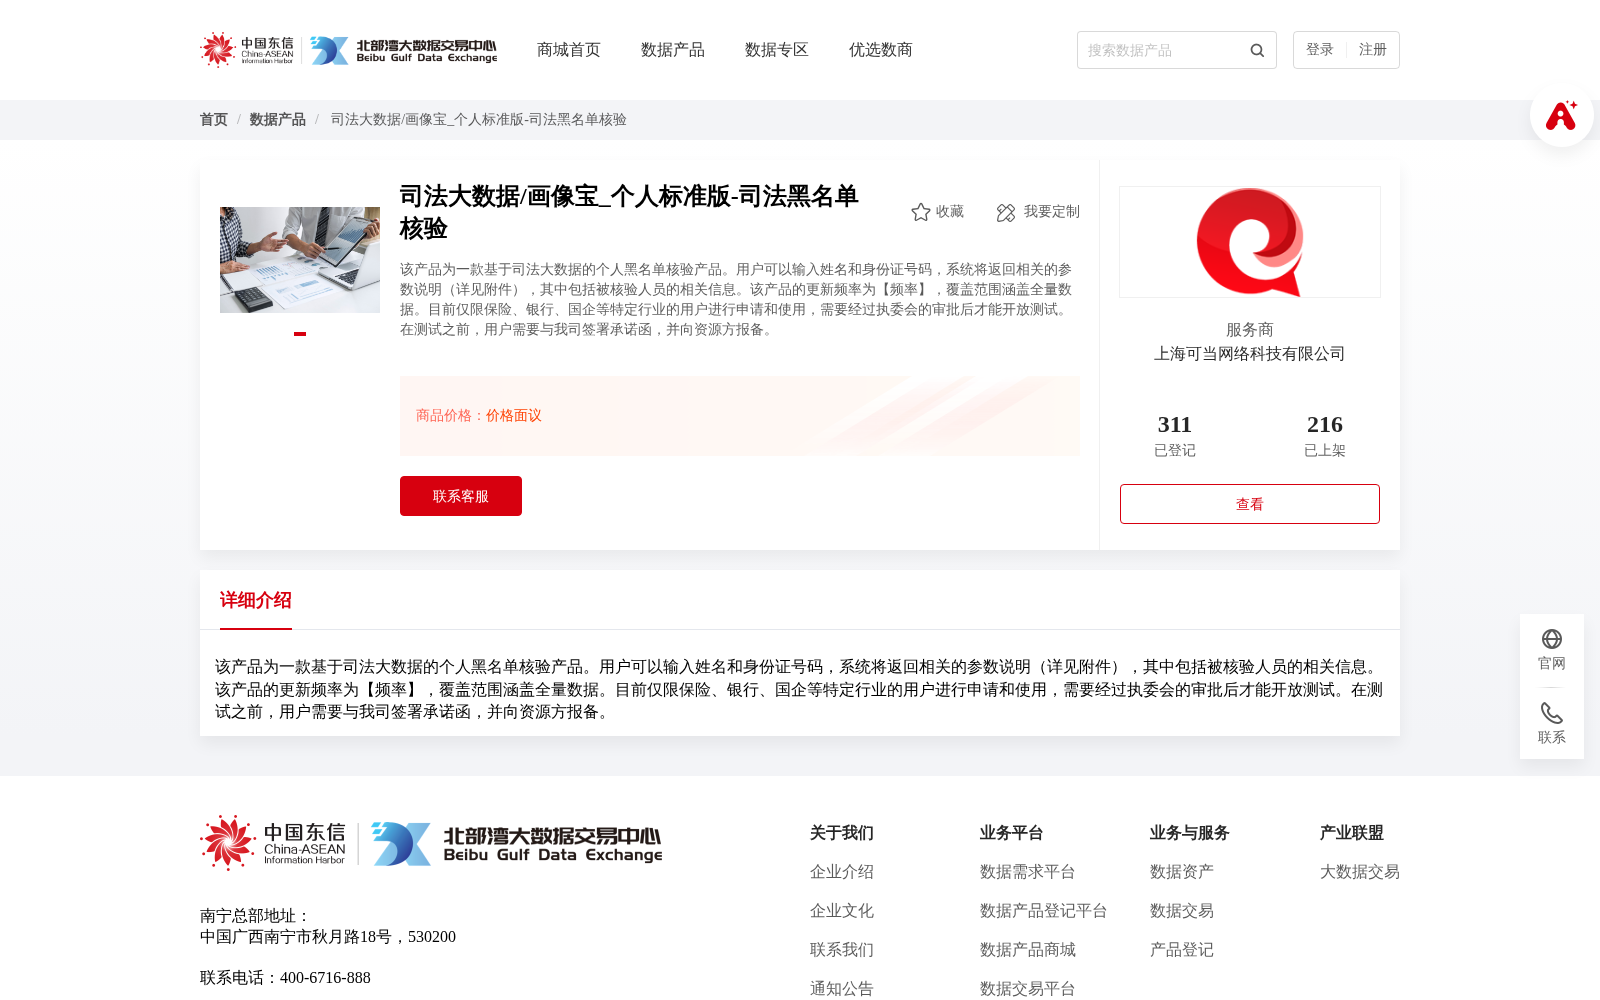Image resolution: width=1600 pixels, height=1000 pixels.
Task: Open the 商城首页 menu item
Action: pos(569,50)
